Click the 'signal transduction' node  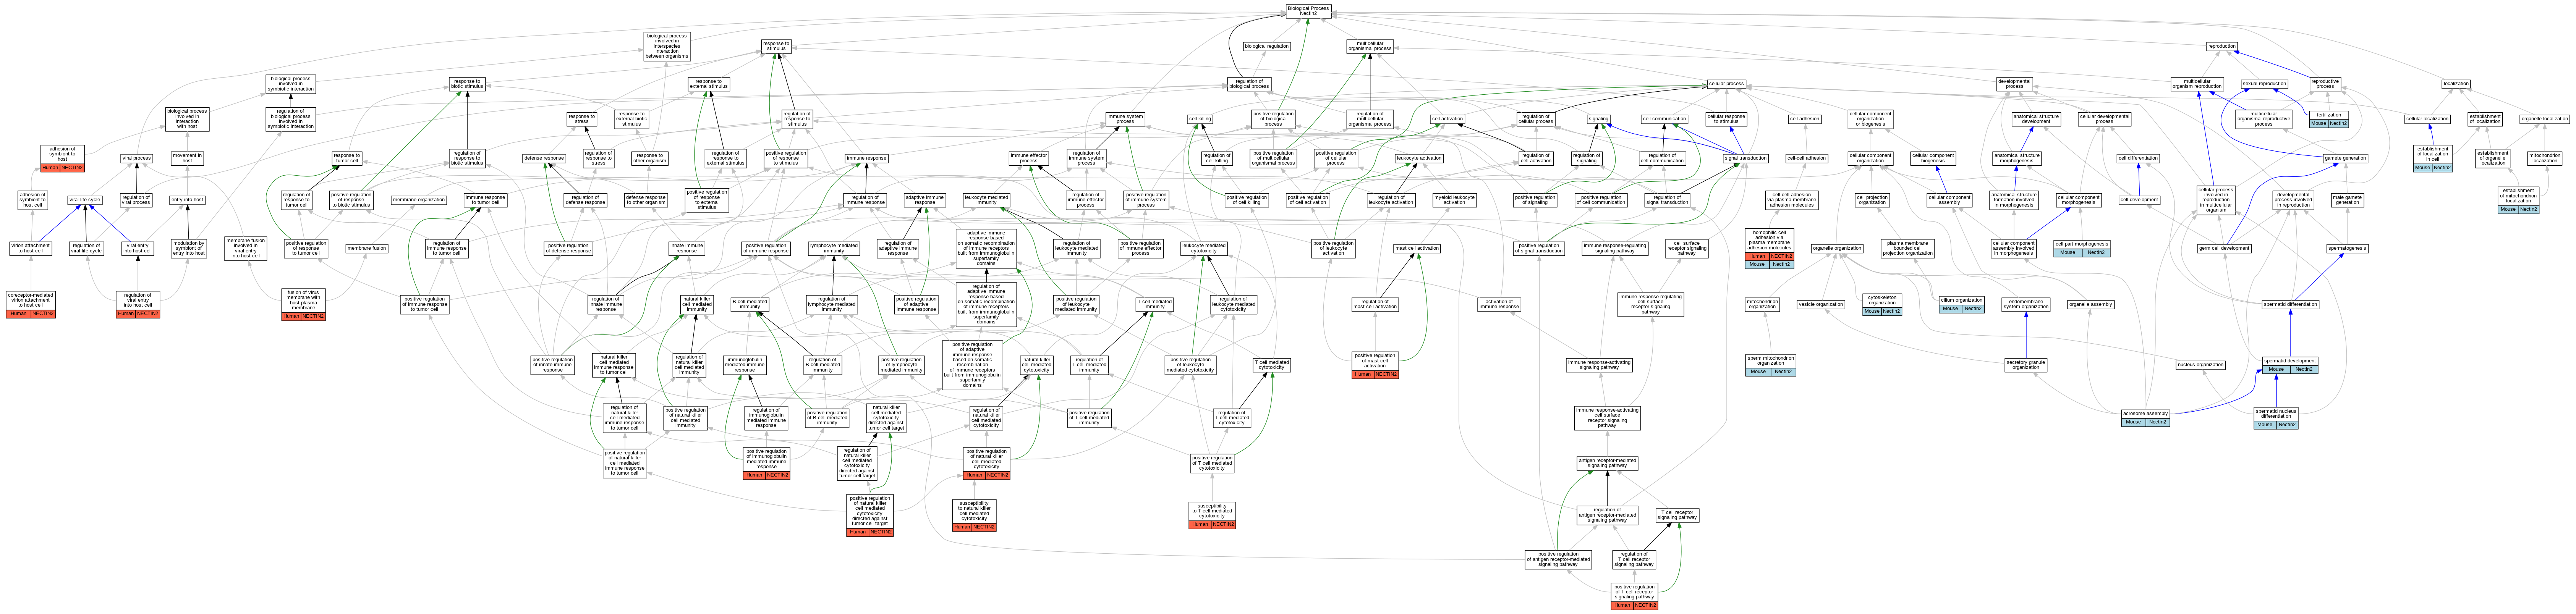point(1746,158)
